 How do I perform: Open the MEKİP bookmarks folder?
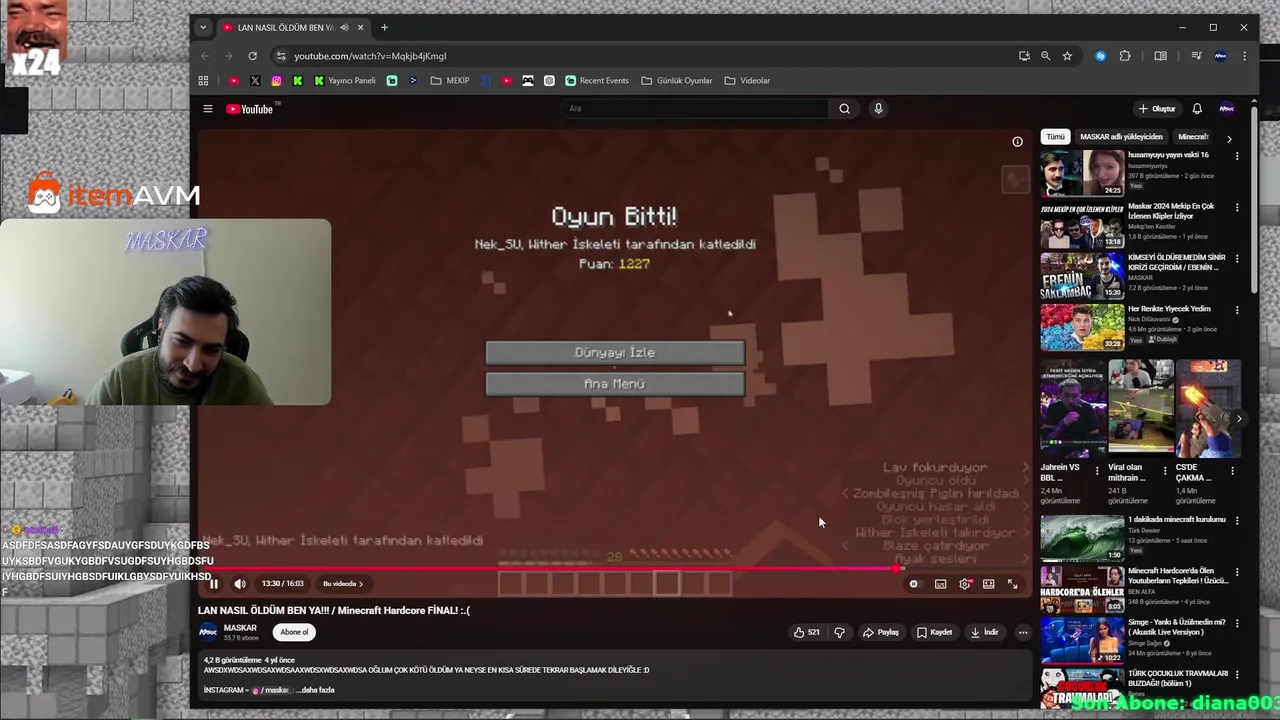click(450, 81)
